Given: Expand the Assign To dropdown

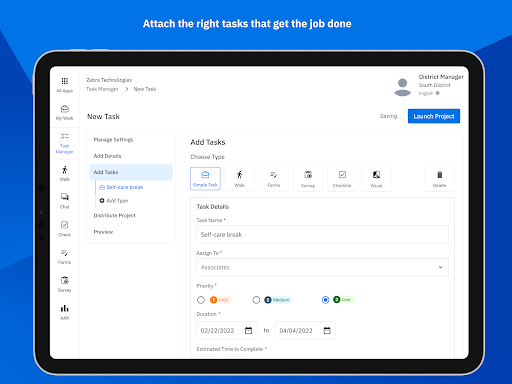Looking at the screenshot, I should (x=322, y=267).
